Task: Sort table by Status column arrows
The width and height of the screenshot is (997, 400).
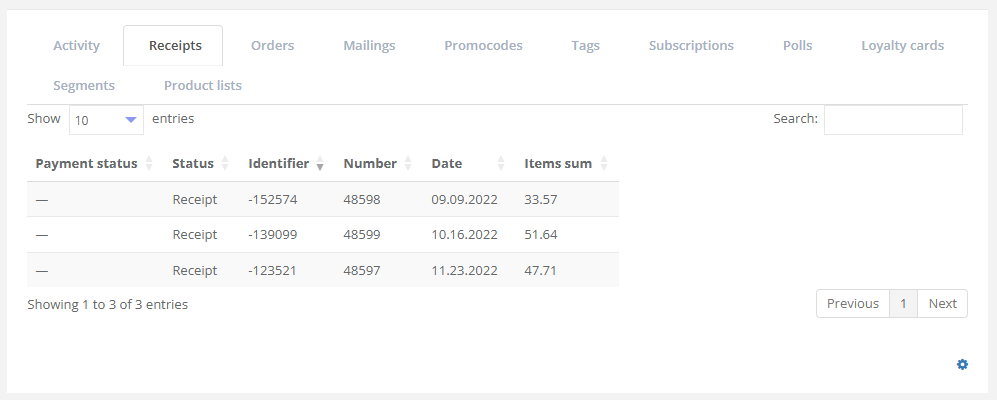Action: [225, 164]
